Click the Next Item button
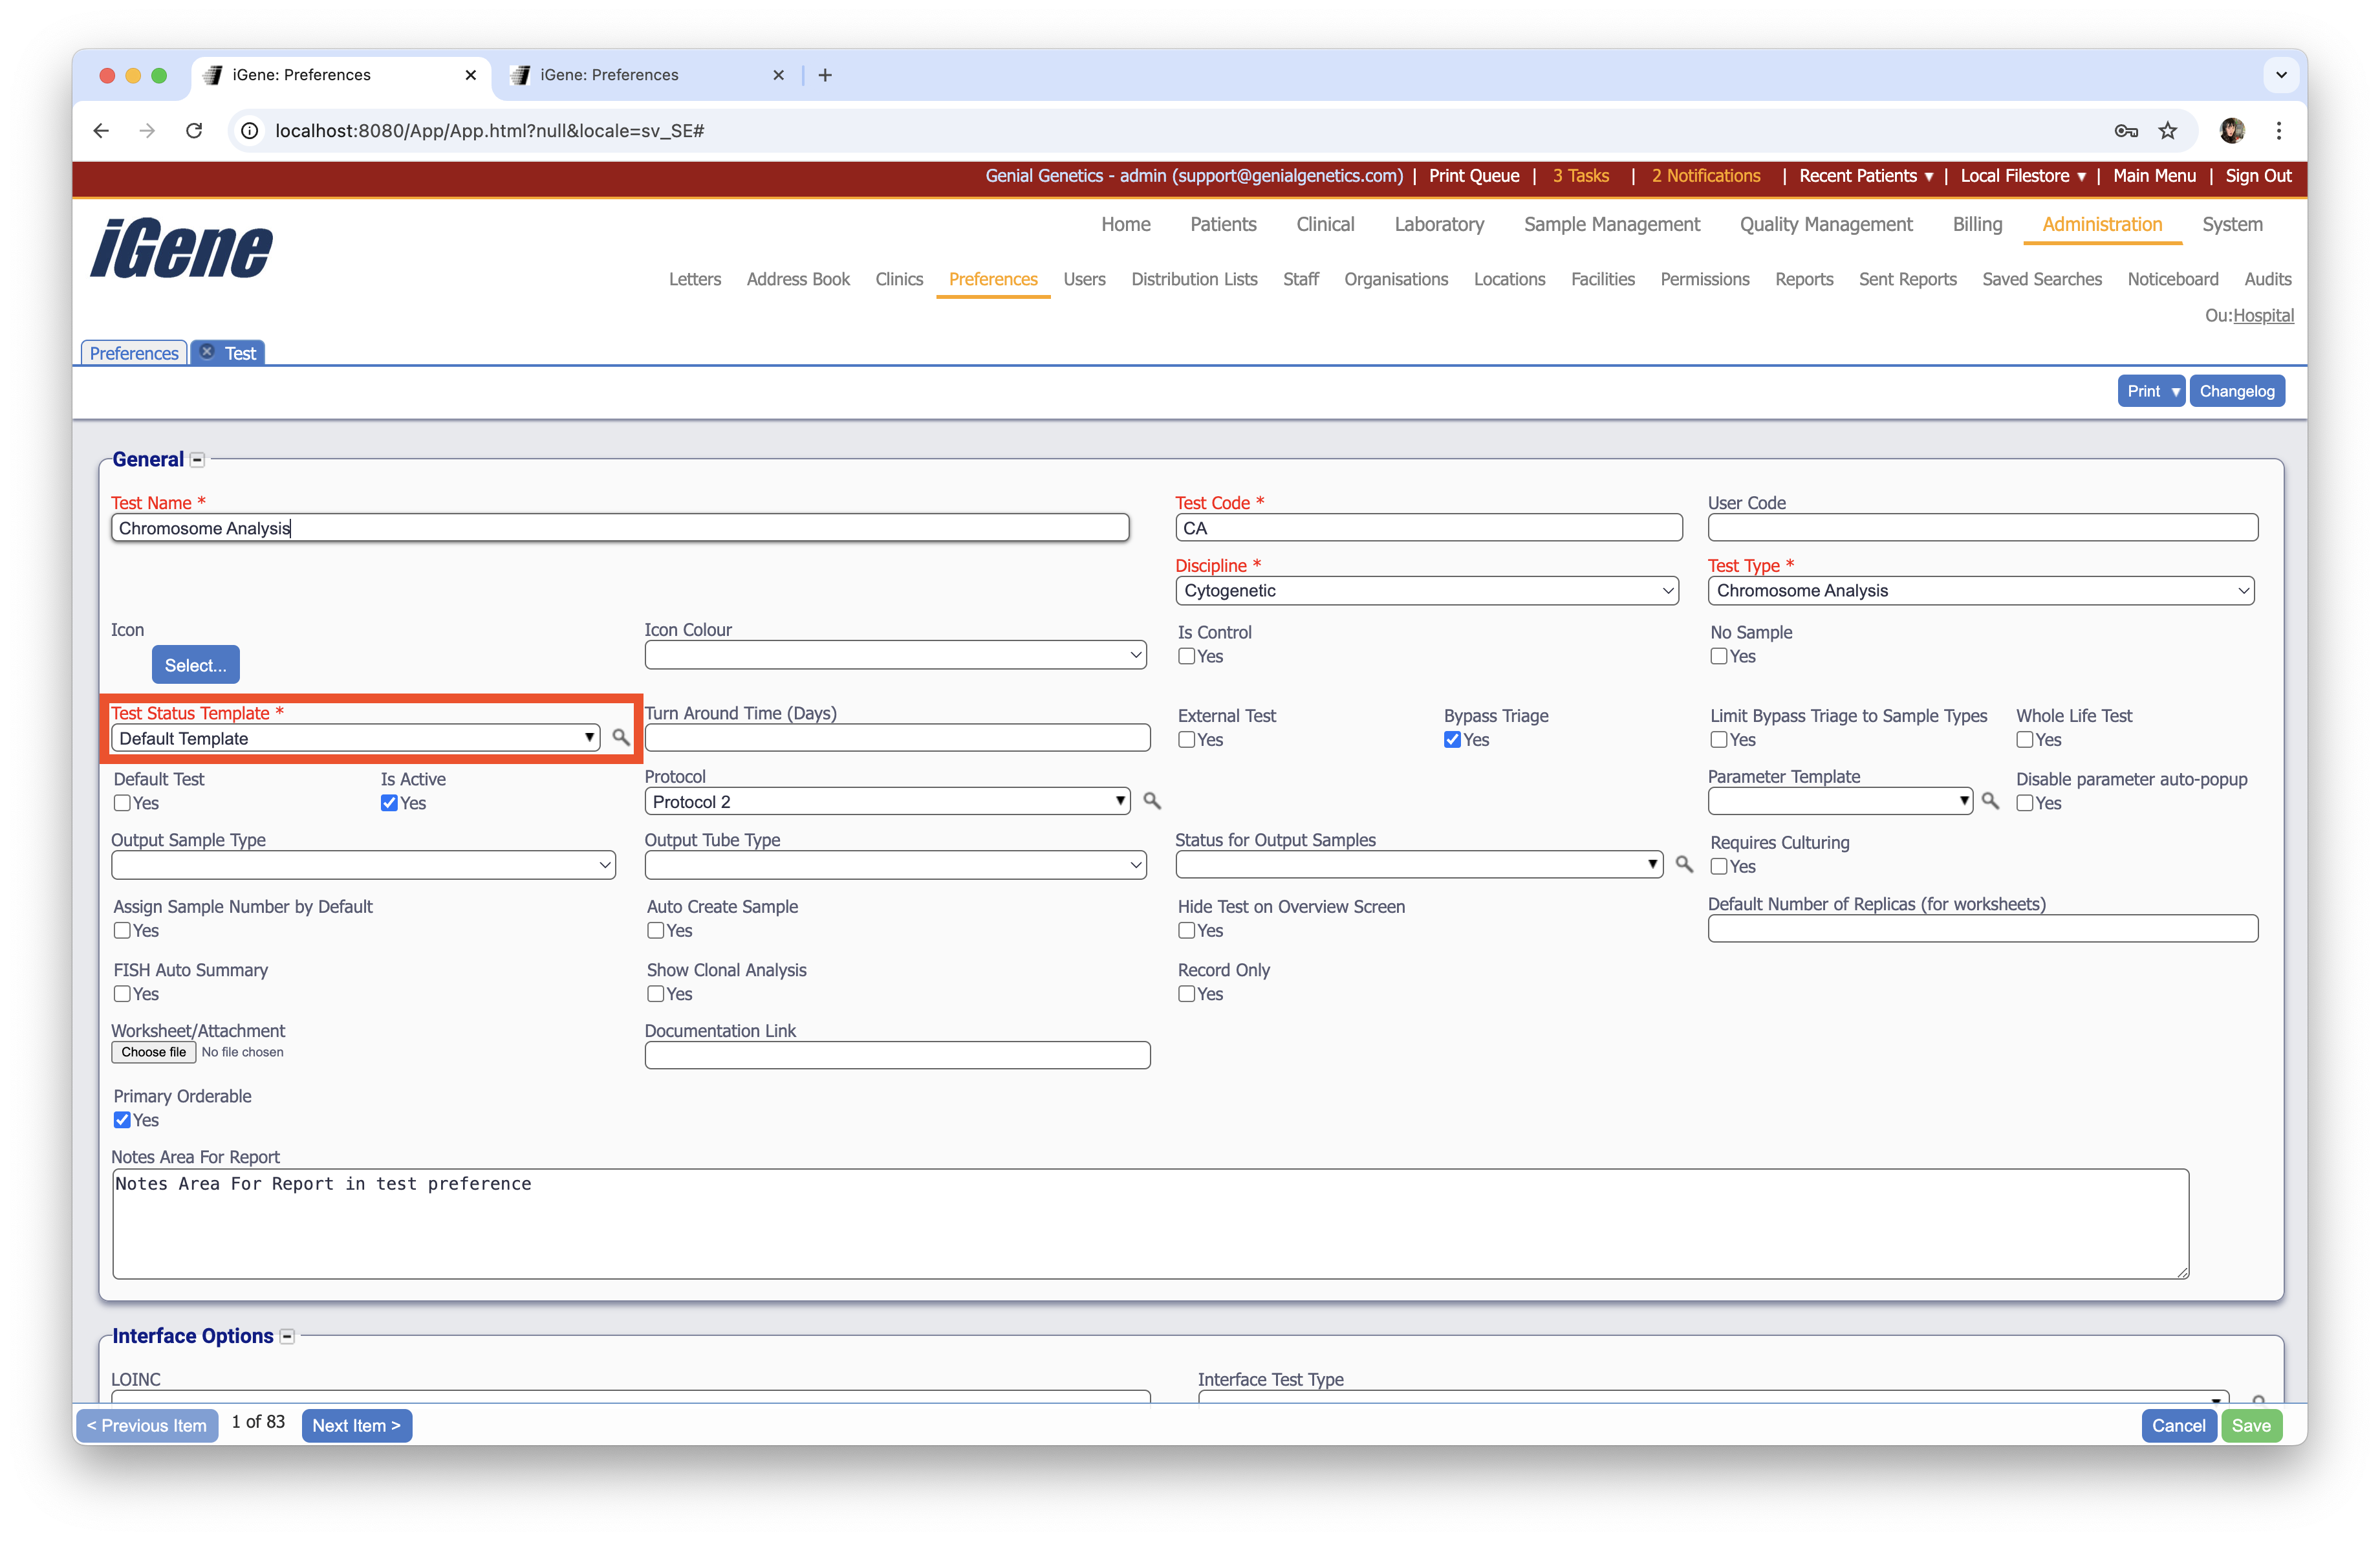Viewport: 2380px width, 1541px height. (x=356, y=1425)
